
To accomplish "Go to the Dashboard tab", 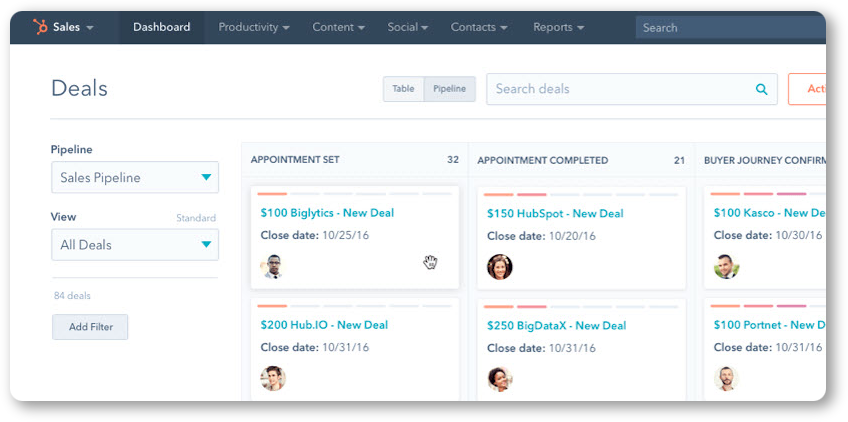I will pyautogui.click(x=162, y=27).
